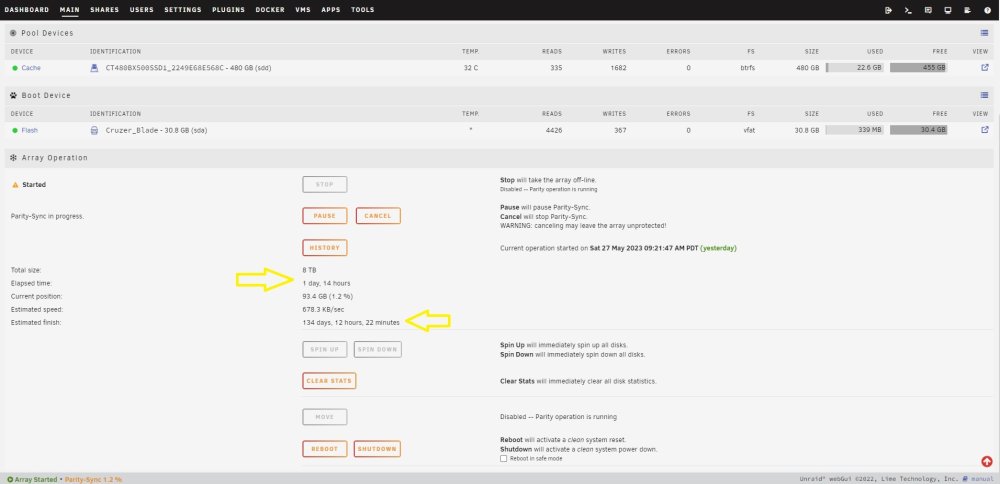Click the Array Started status icon in footer
The width and height of the screenshot is (1000, 484).
tap(10, 479)
